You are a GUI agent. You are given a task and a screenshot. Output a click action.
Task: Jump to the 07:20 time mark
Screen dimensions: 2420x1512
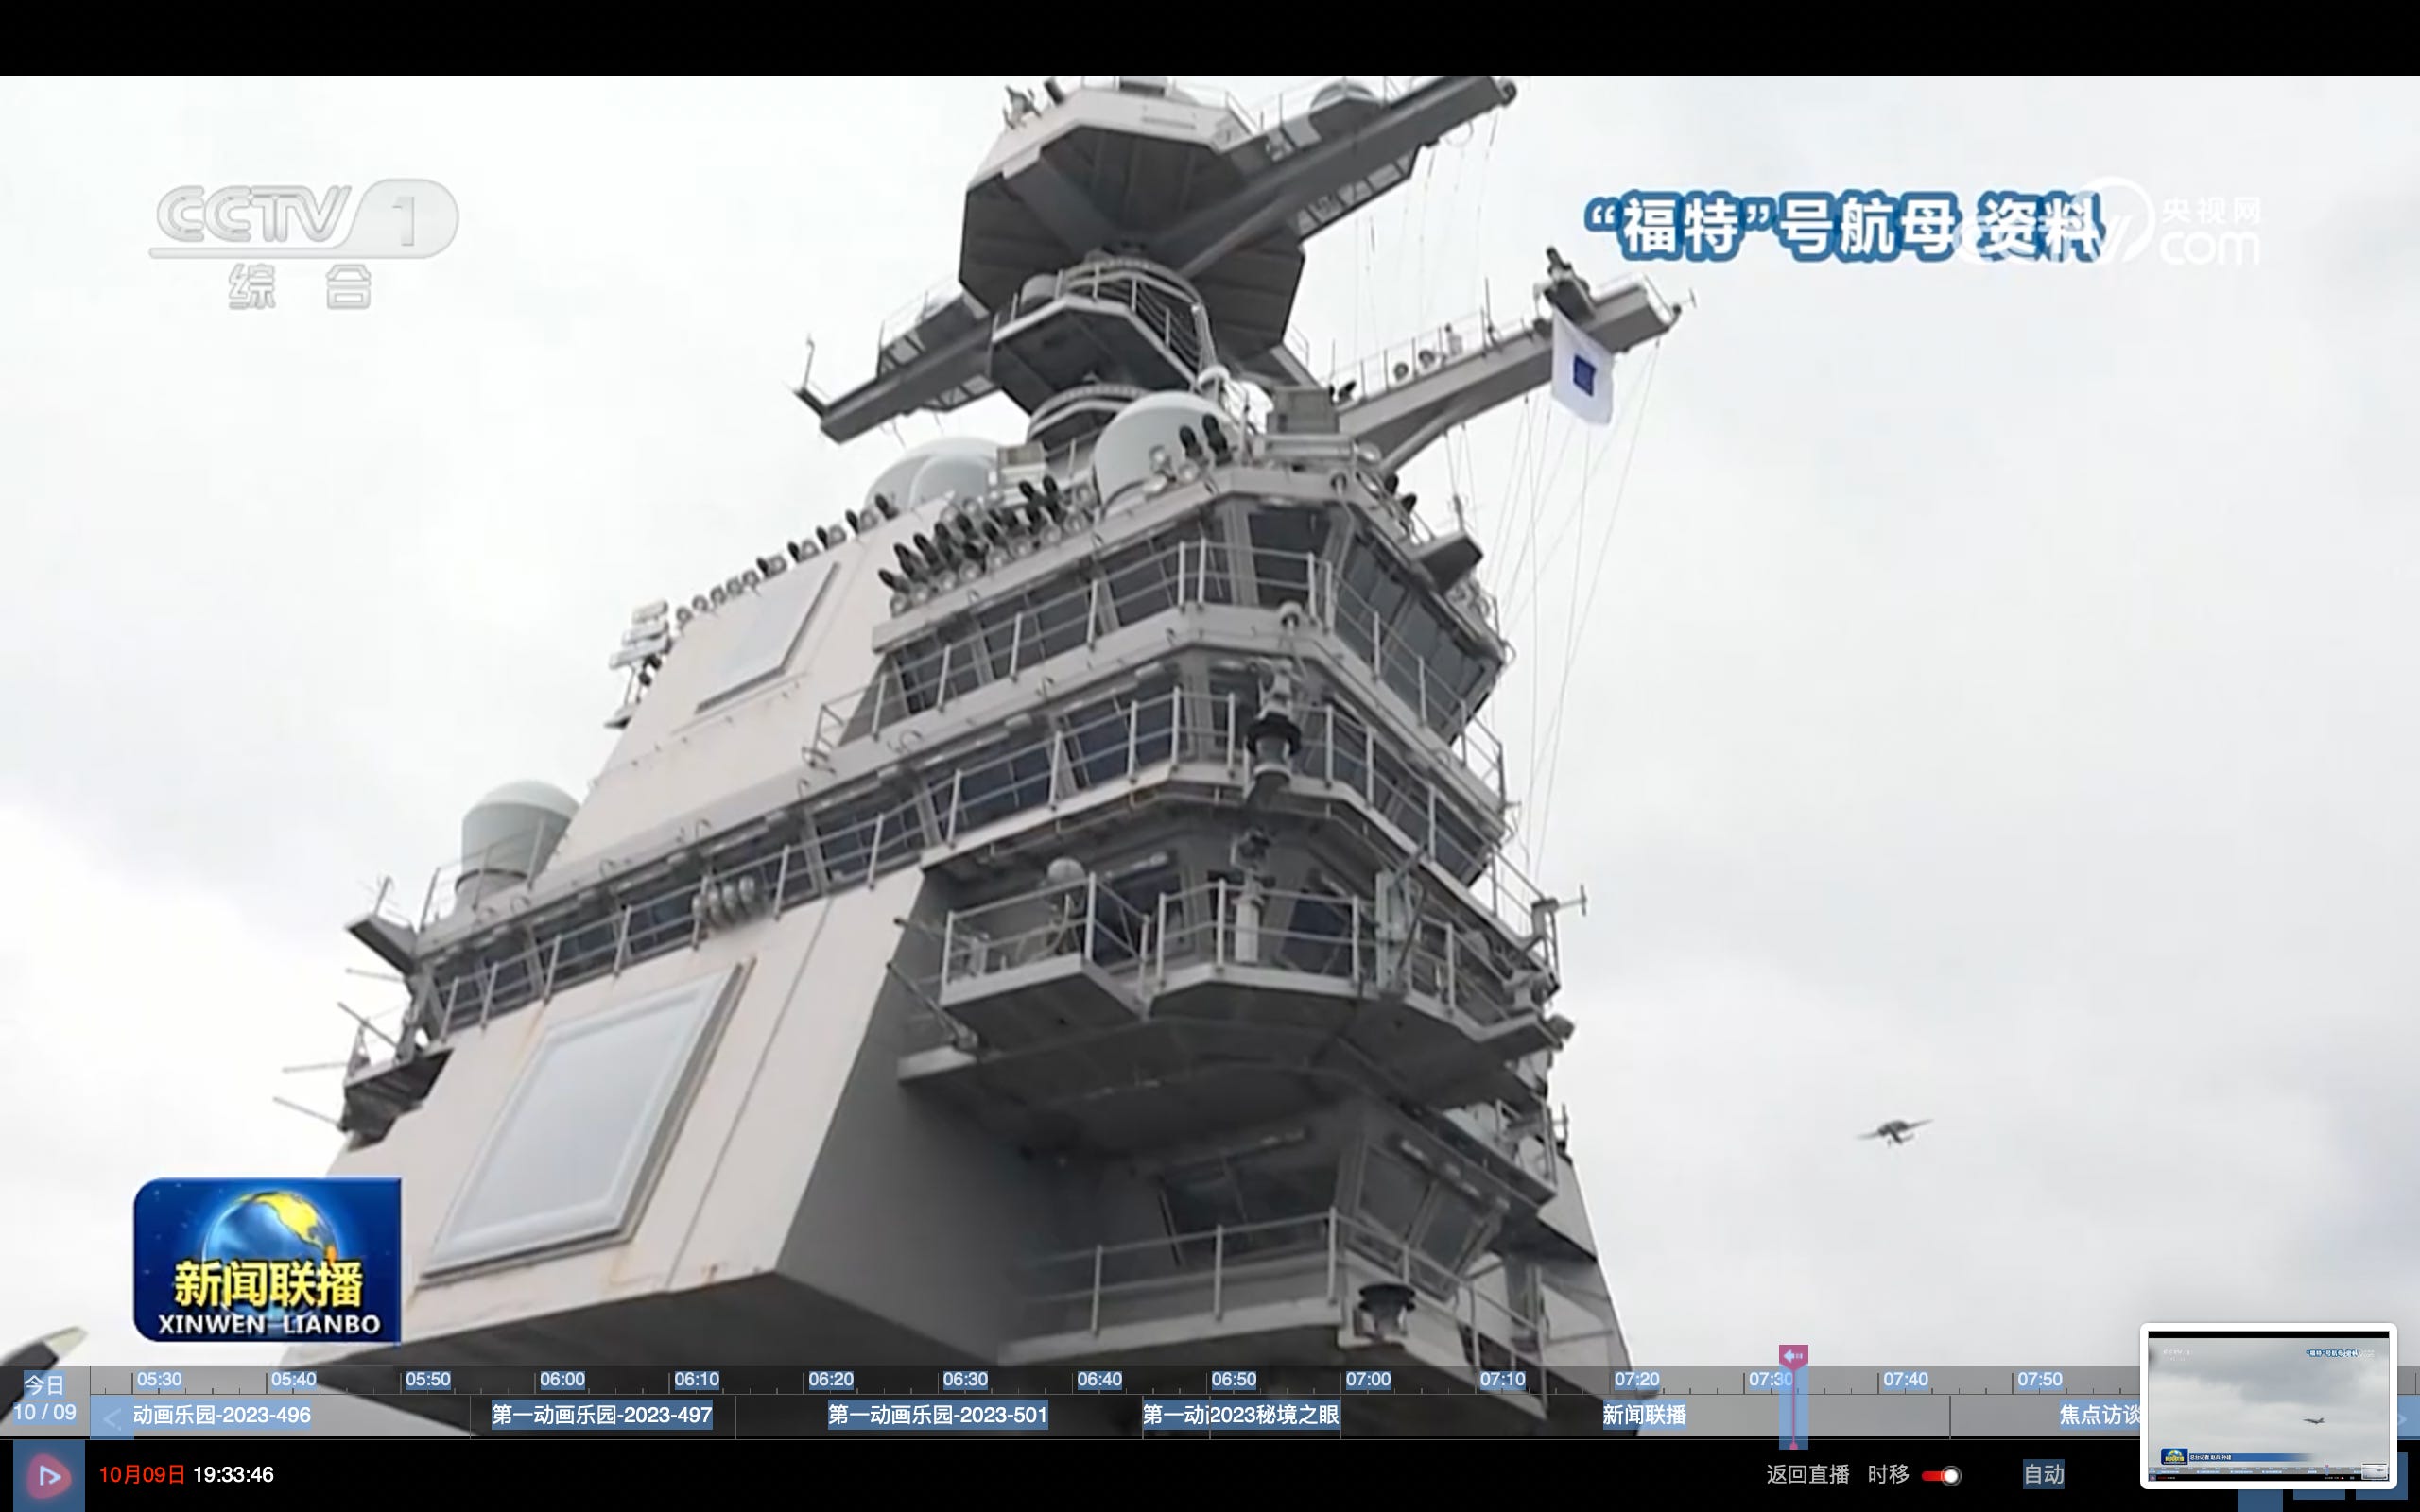tap(1636, 1379)
